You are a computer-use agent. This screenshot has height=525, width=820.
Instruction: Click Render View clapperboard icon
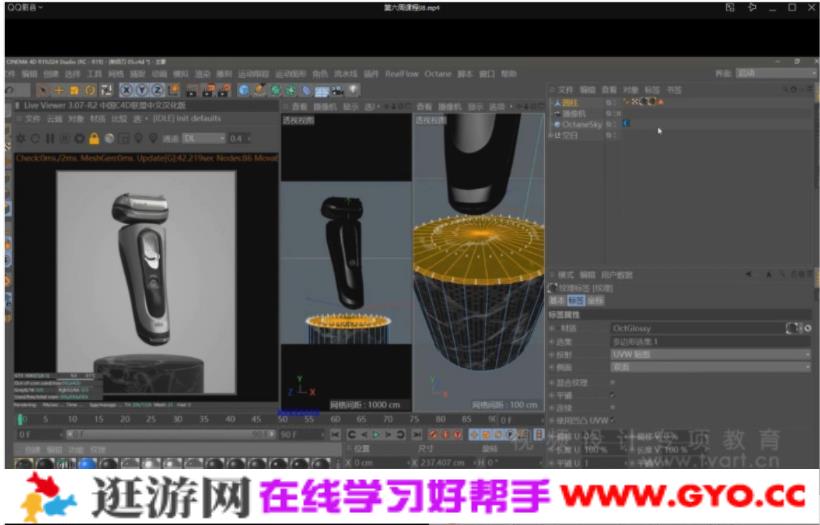pos(192,90)
